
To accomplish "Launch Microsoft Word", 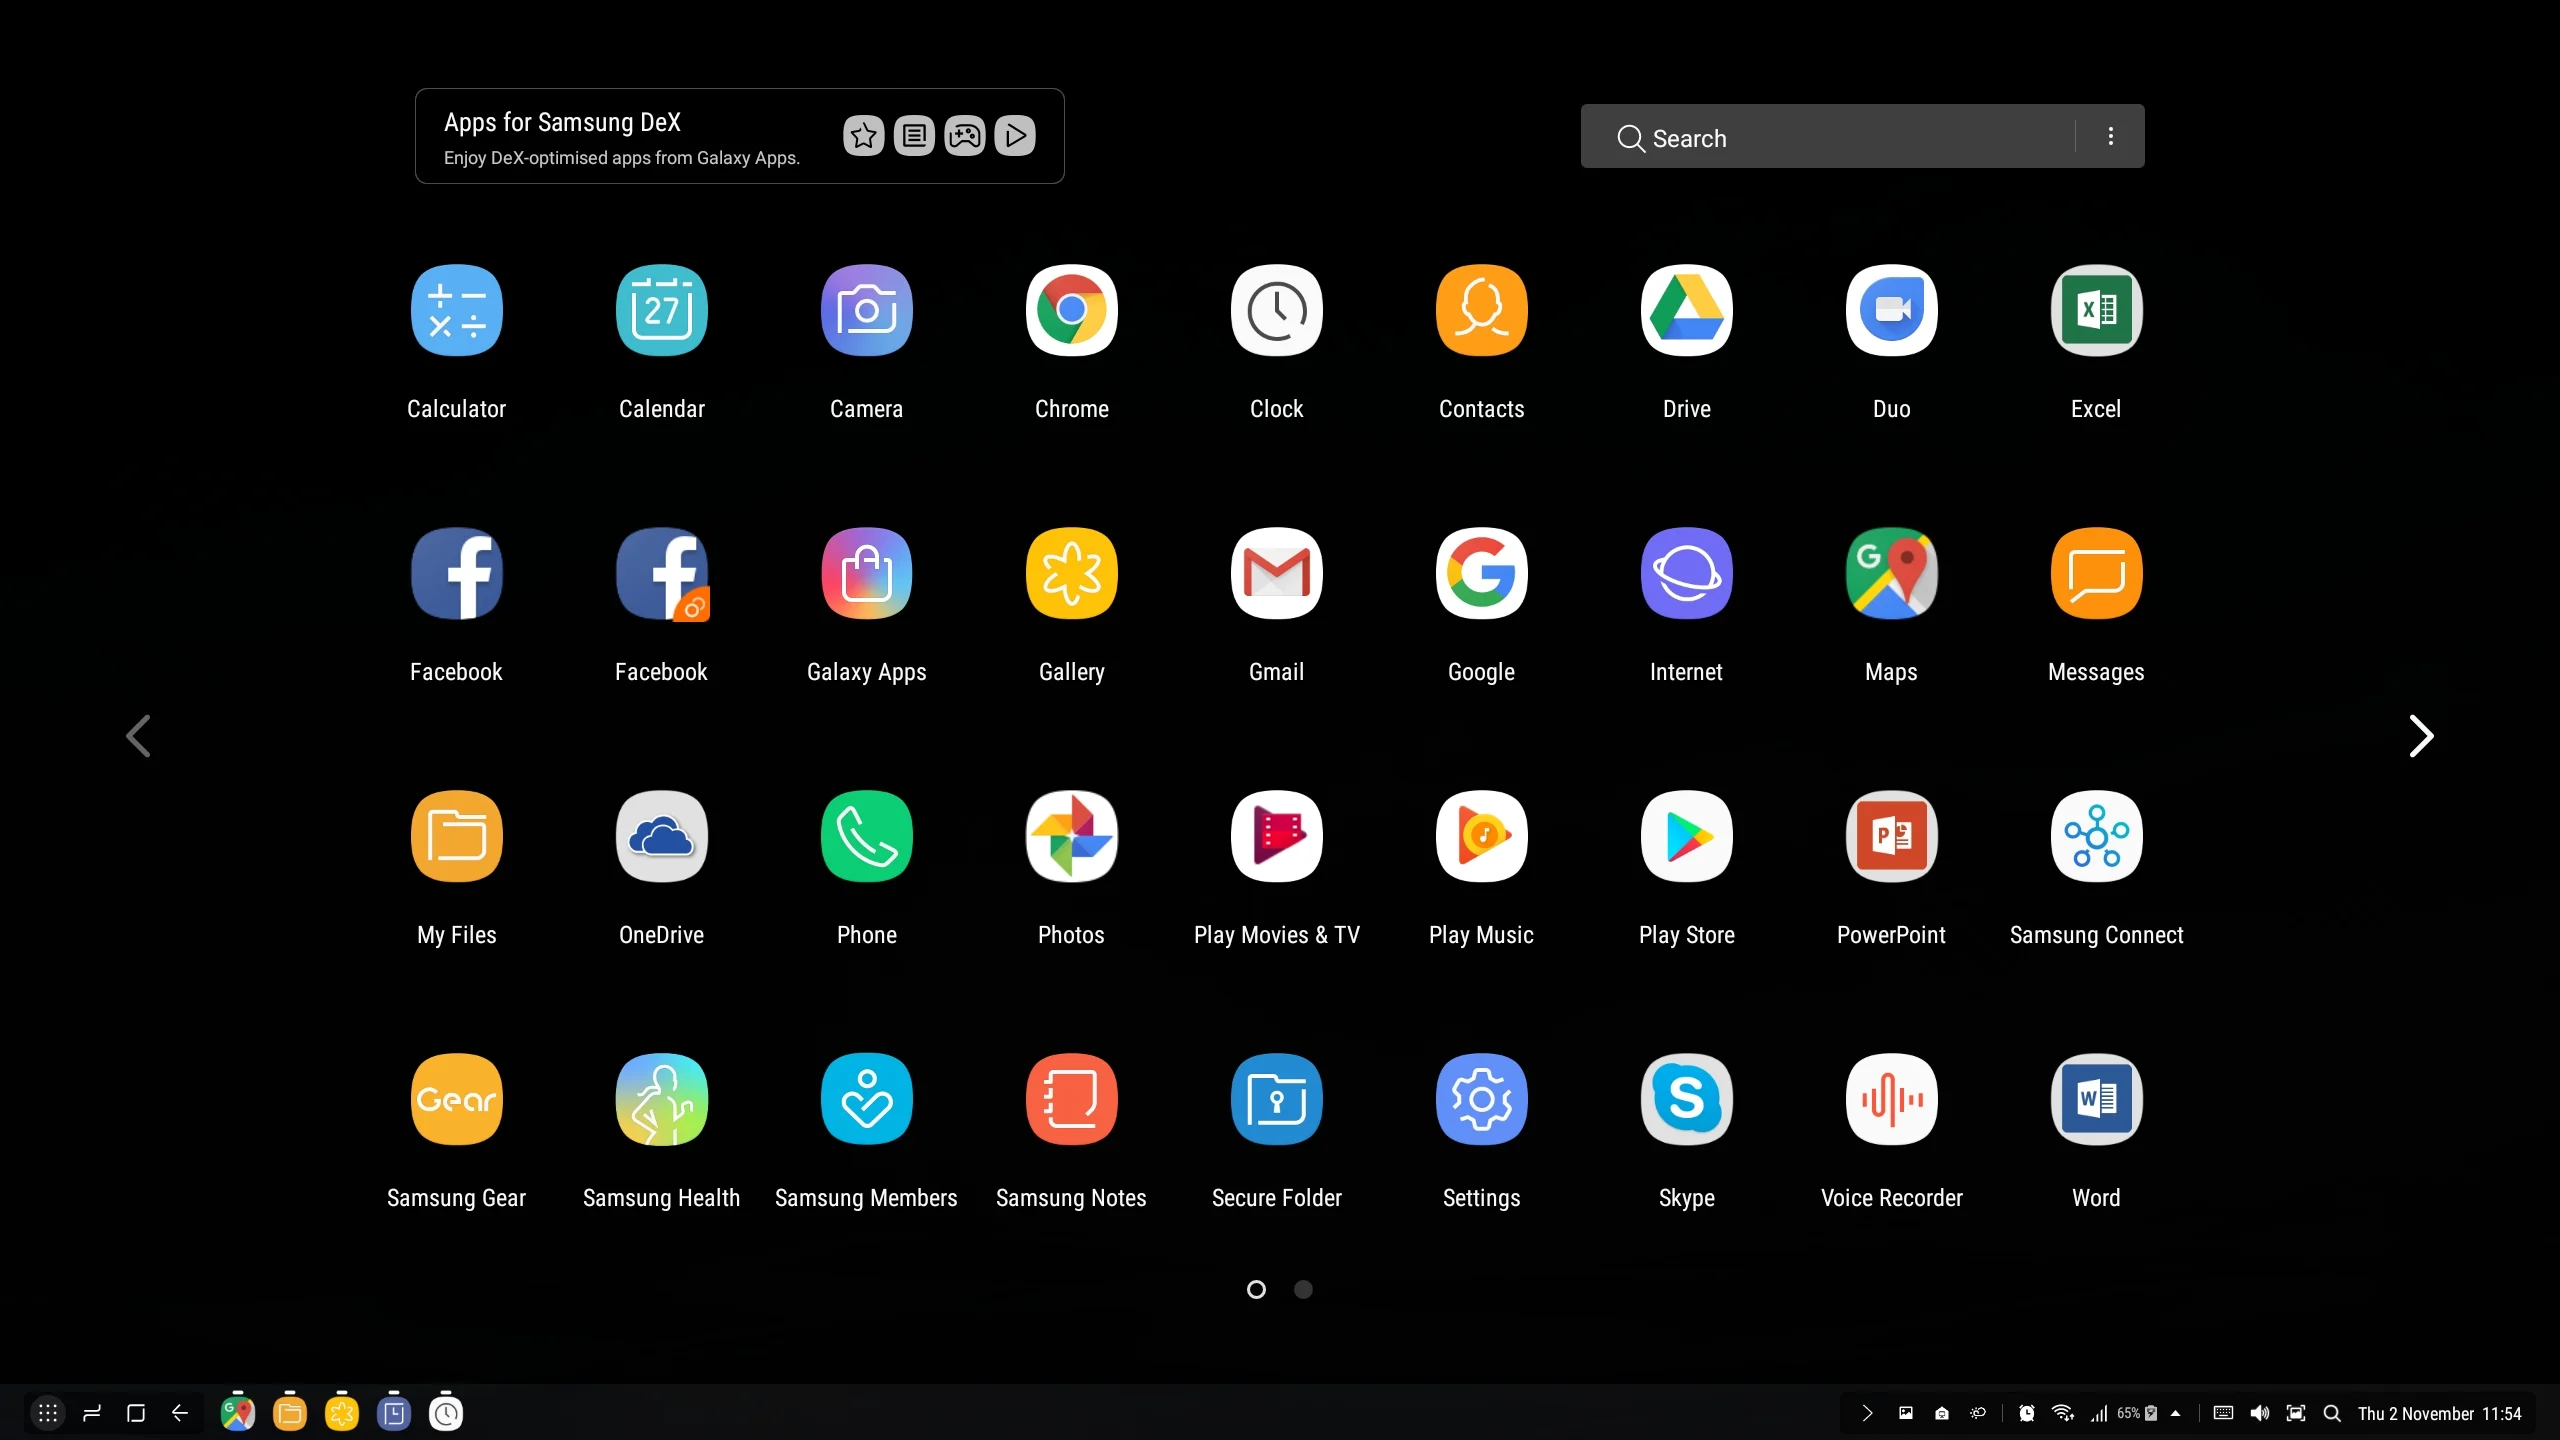I will click(x=2097, y=1099).
